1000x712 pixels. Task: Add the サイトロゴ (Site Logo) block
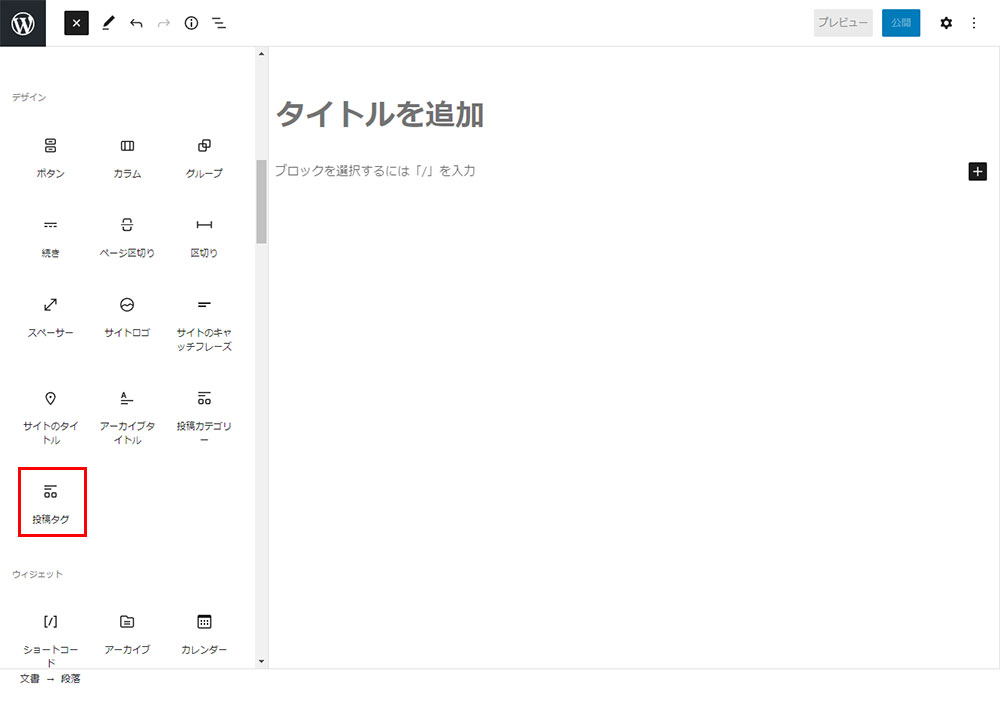point(127,316)
